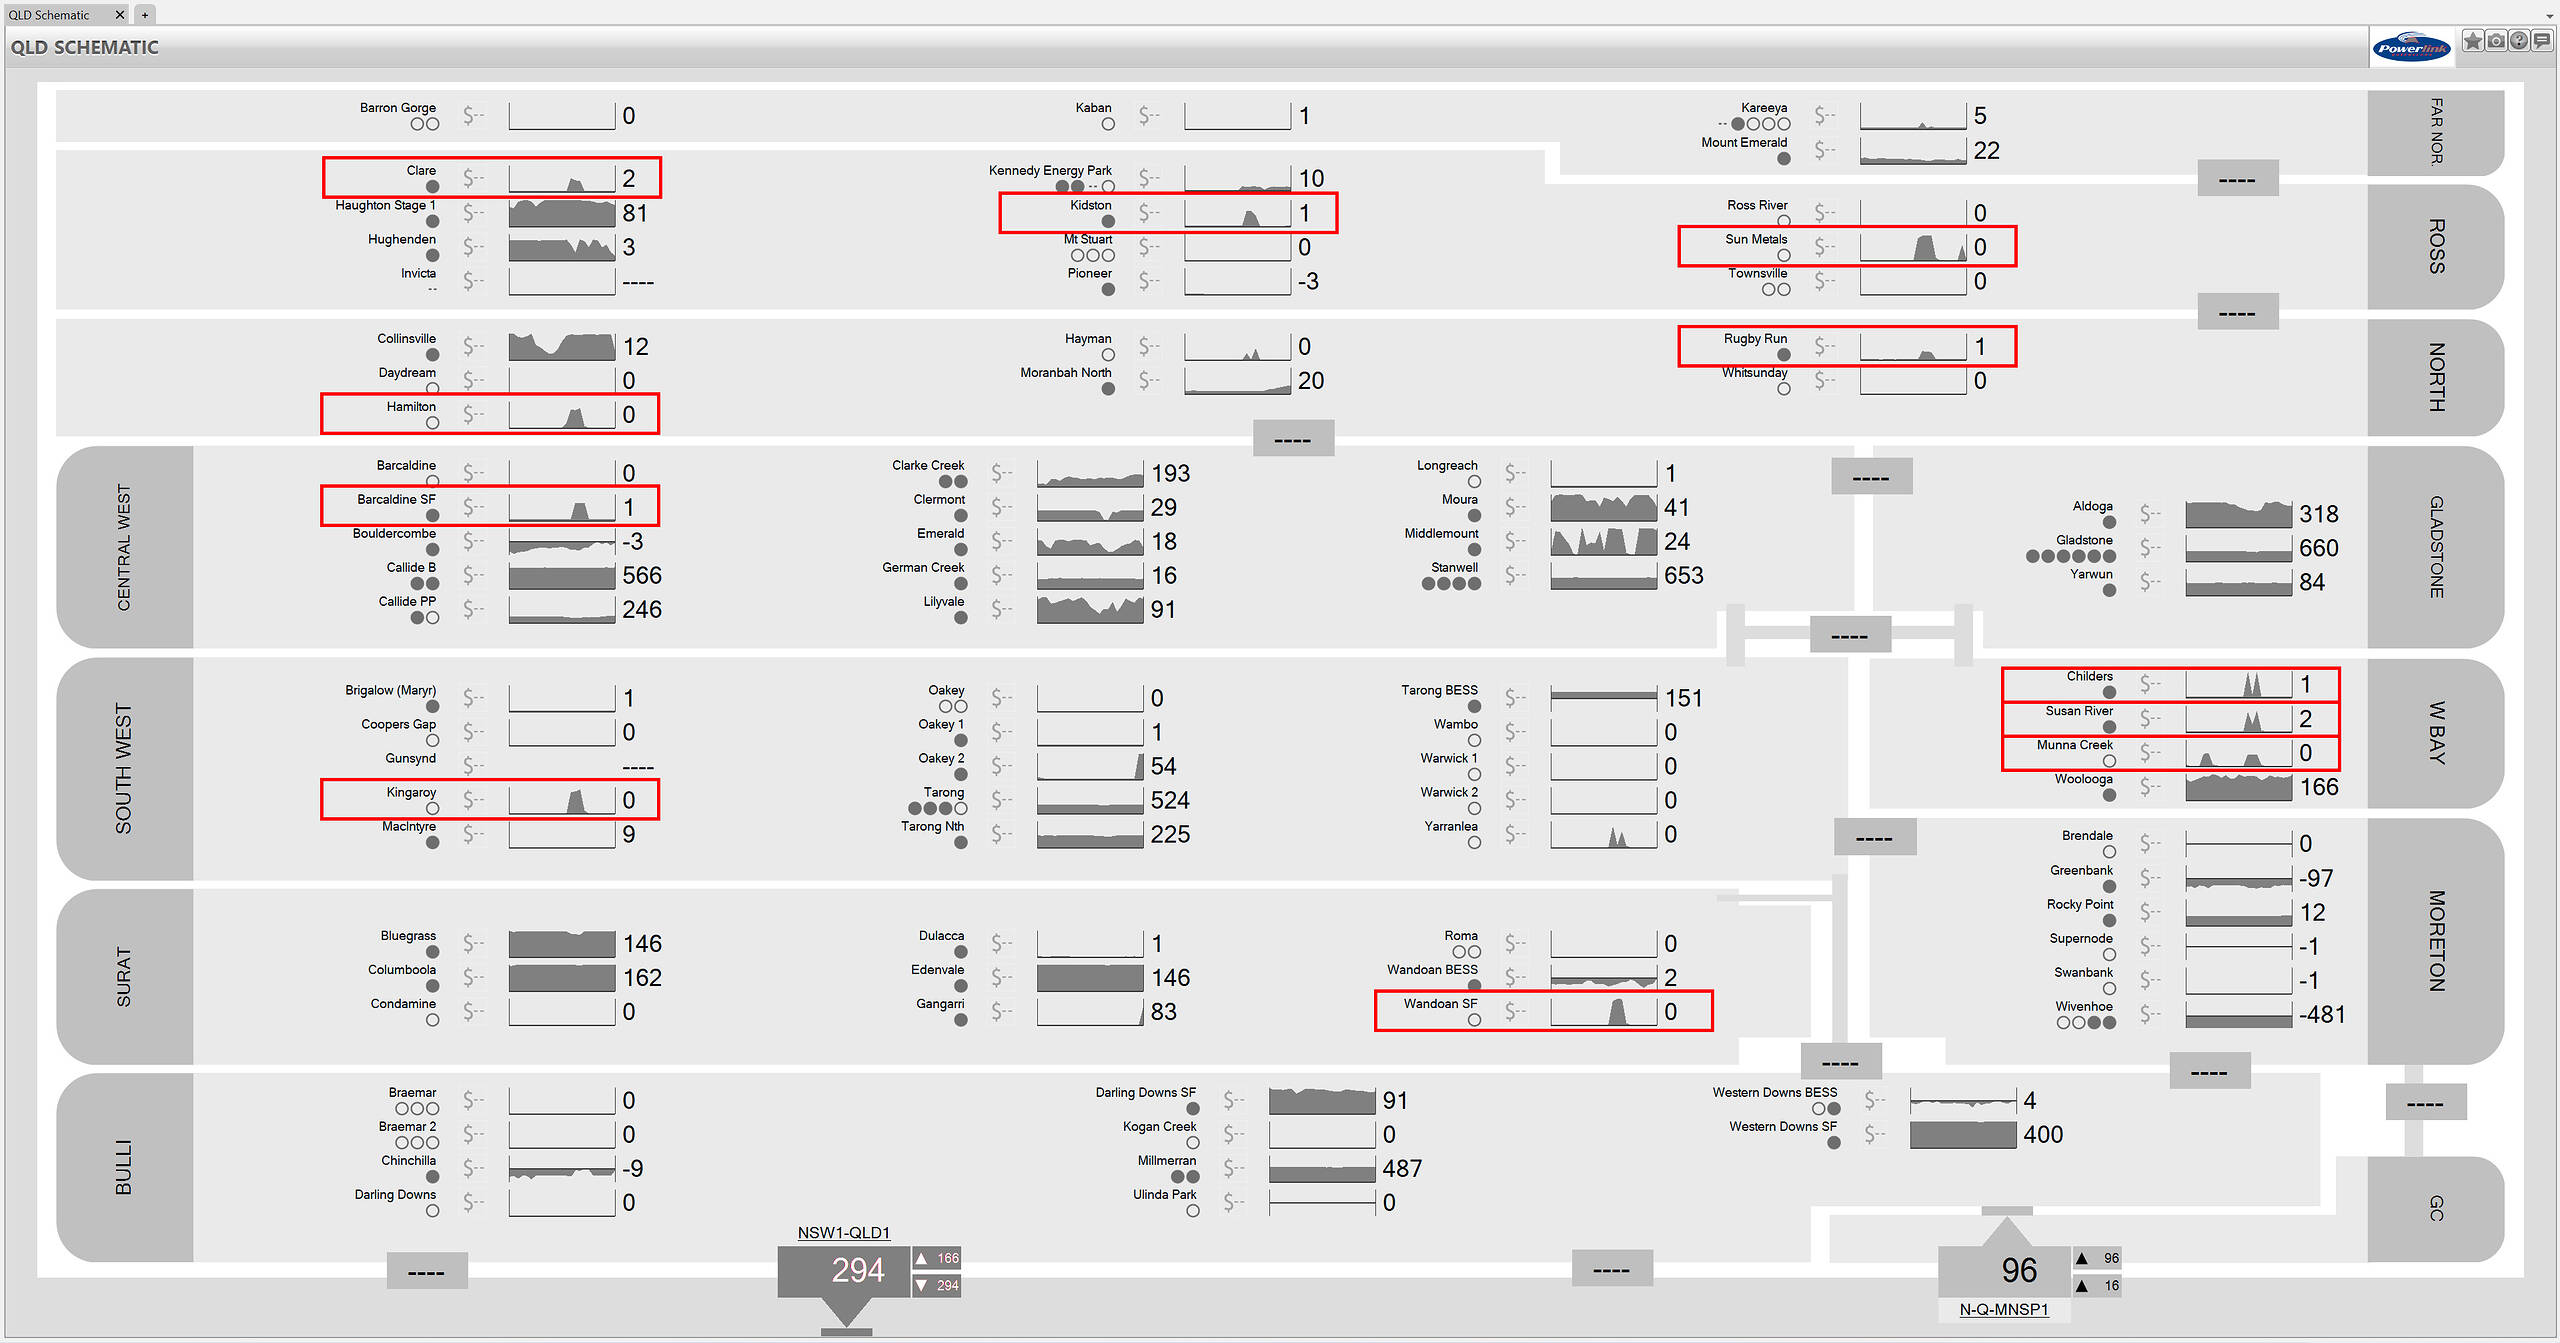Click the NSW1-QLD1 down arrow limit 294
Image resolution: width=2560 pixels, height=1343 pixels.
937,1285
